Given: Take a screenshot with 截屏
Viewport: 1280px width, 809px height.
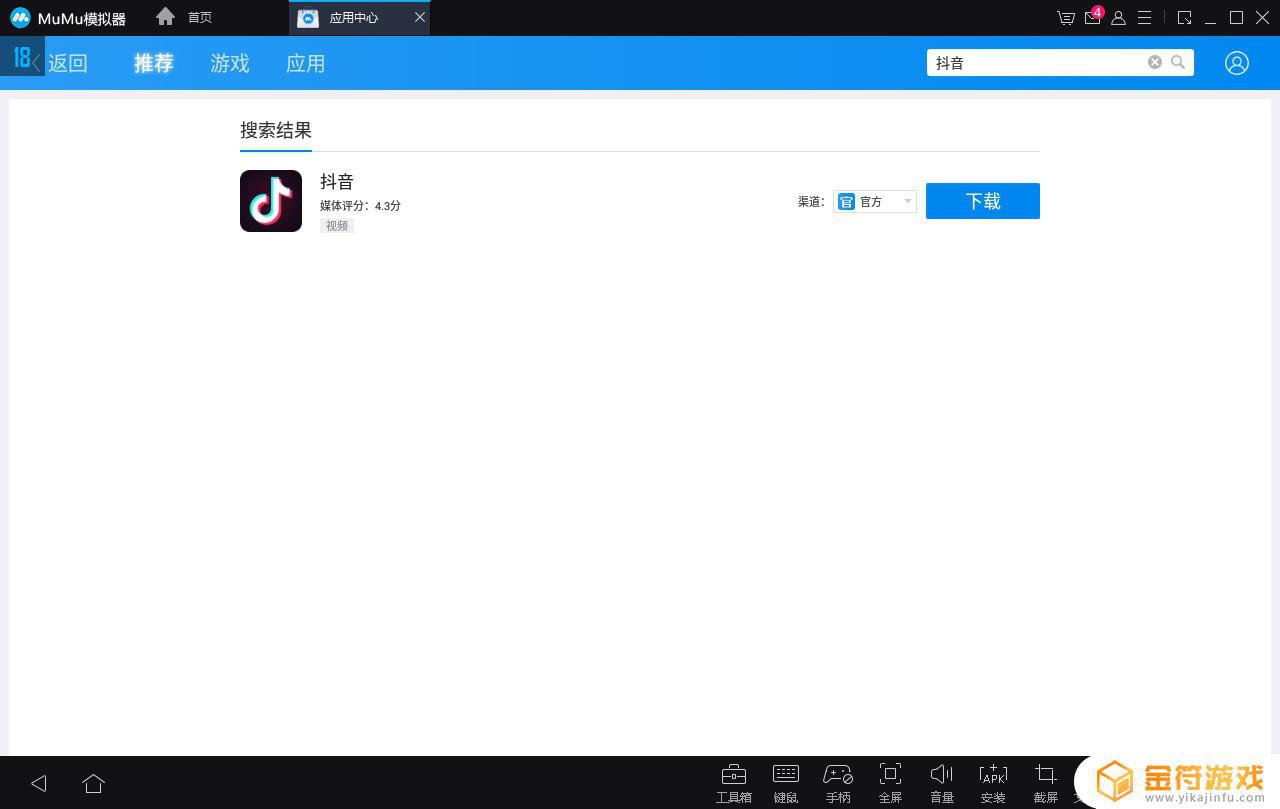Looking at the screenshot, I should 1046,783.
